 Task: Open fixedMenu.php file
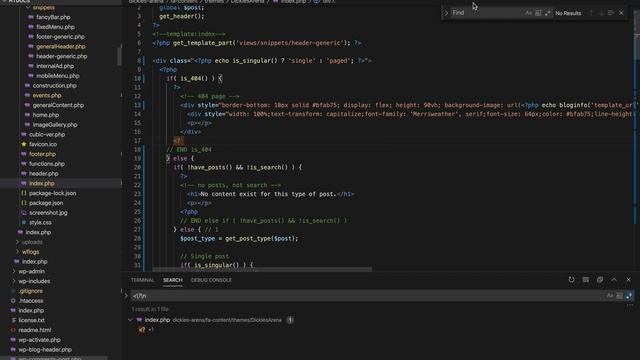pos(55,27)
